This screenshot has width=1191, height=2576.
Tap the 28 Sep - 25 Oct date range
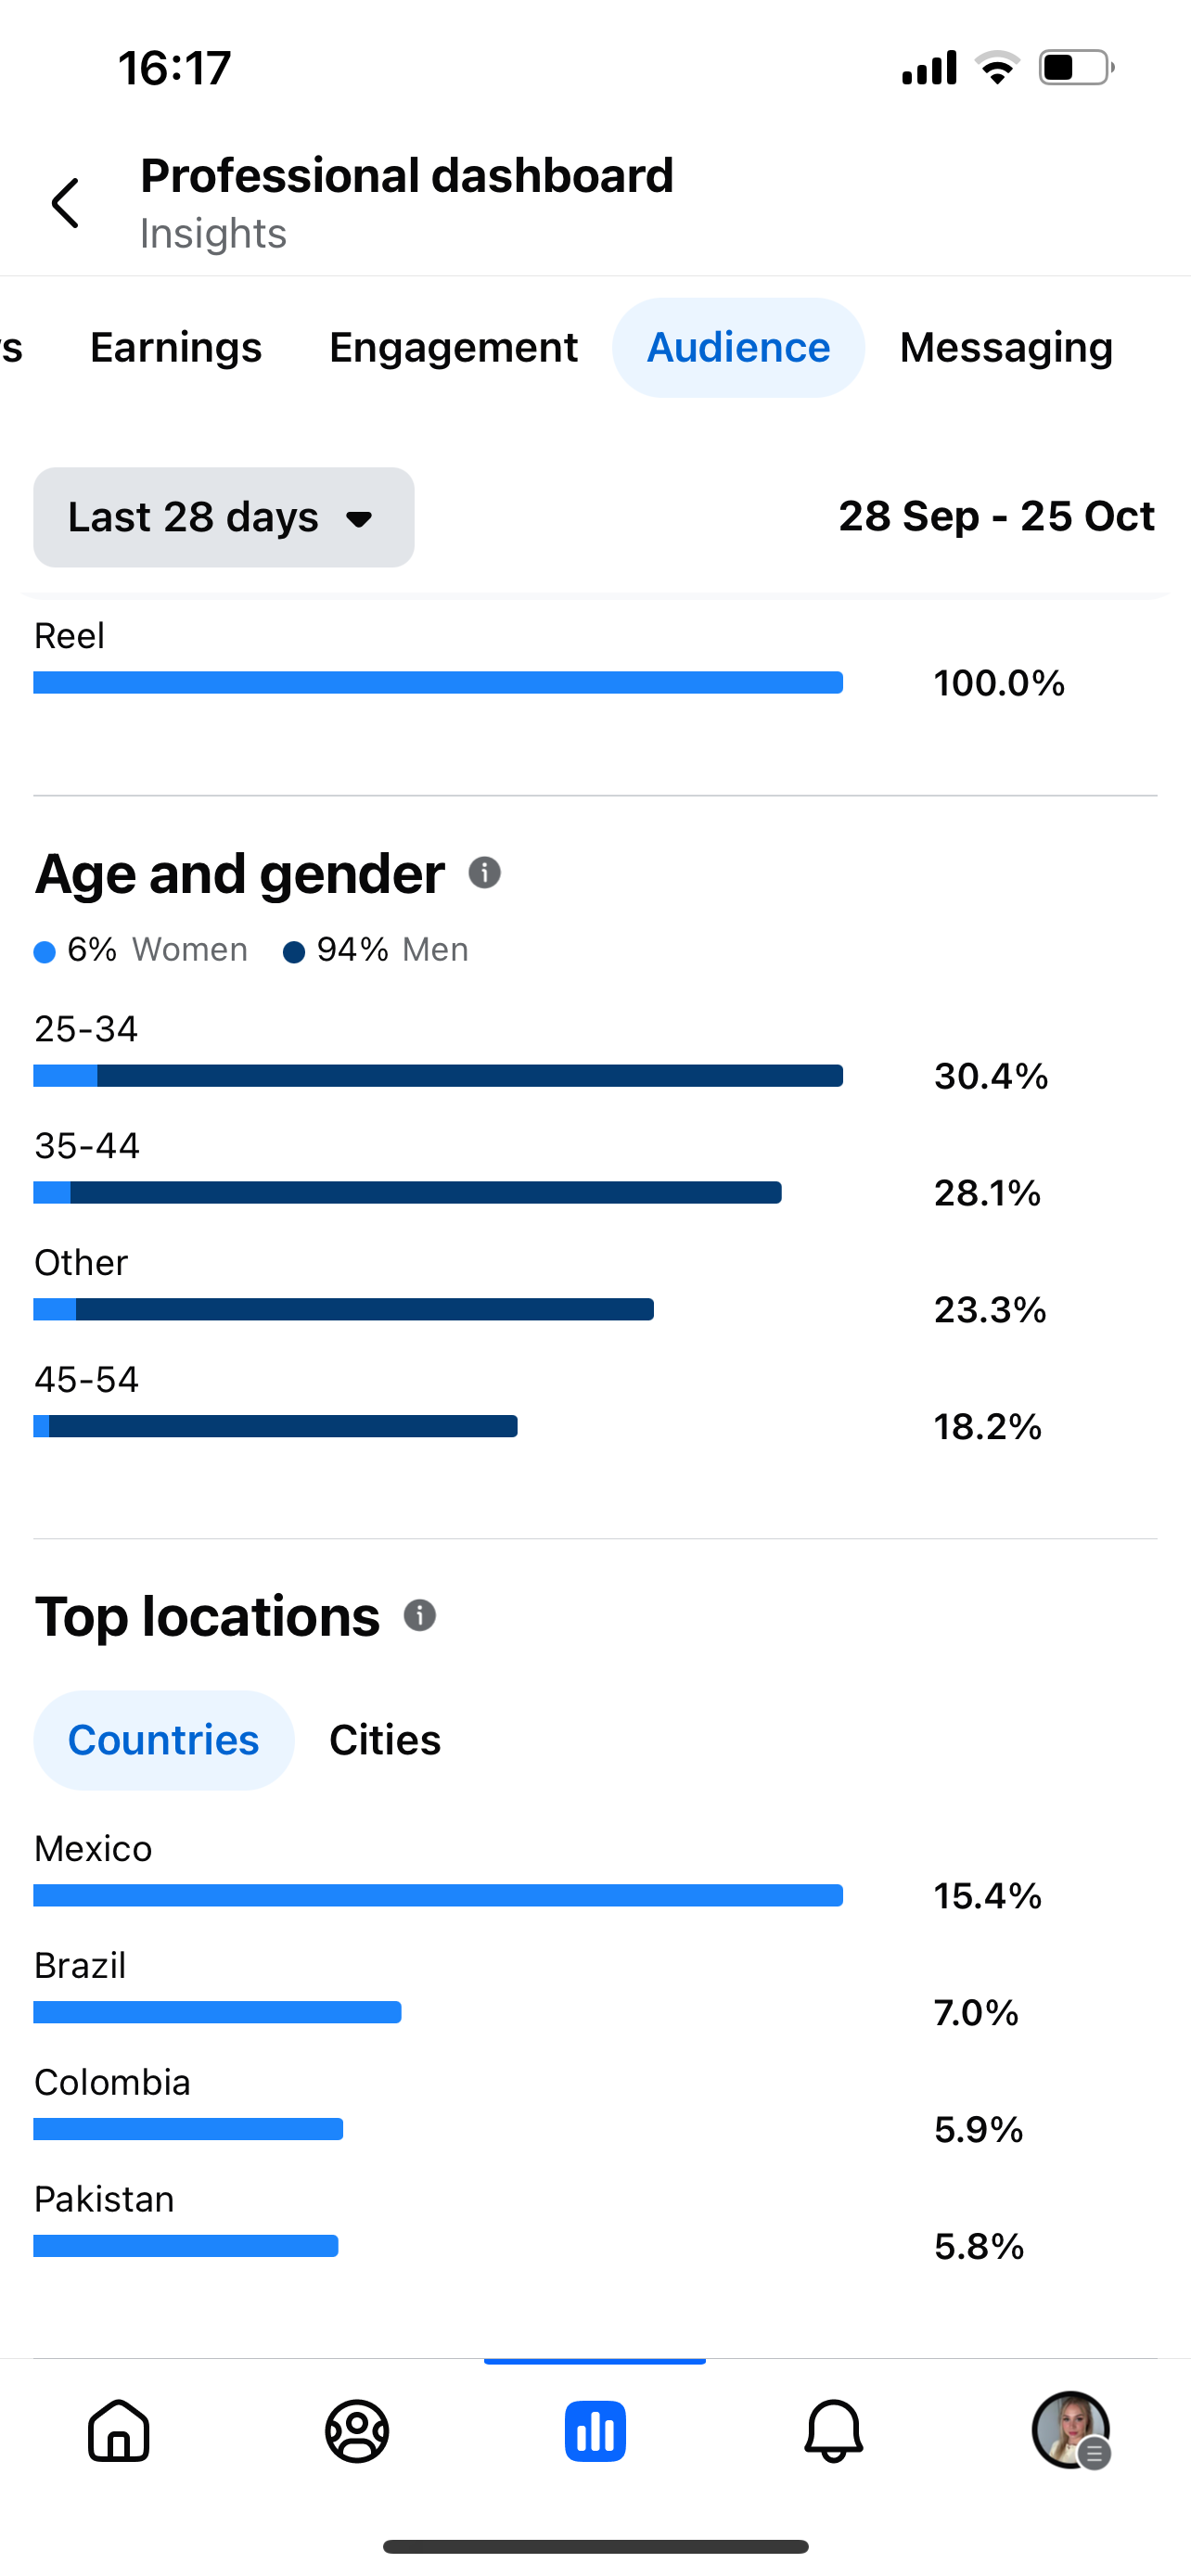[x=996, y=517]
